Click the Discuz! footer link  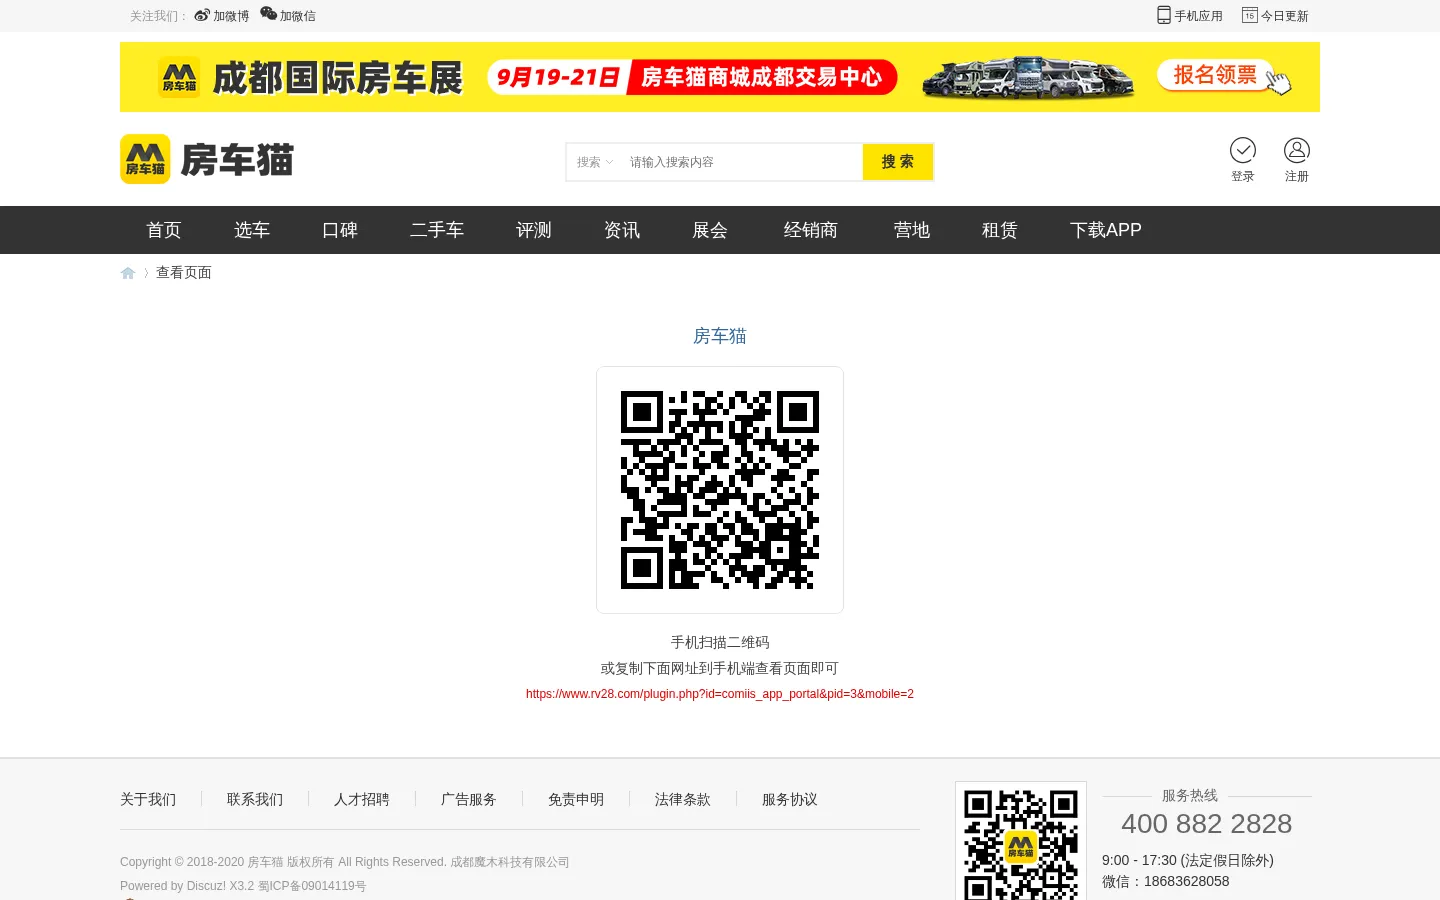206,886
